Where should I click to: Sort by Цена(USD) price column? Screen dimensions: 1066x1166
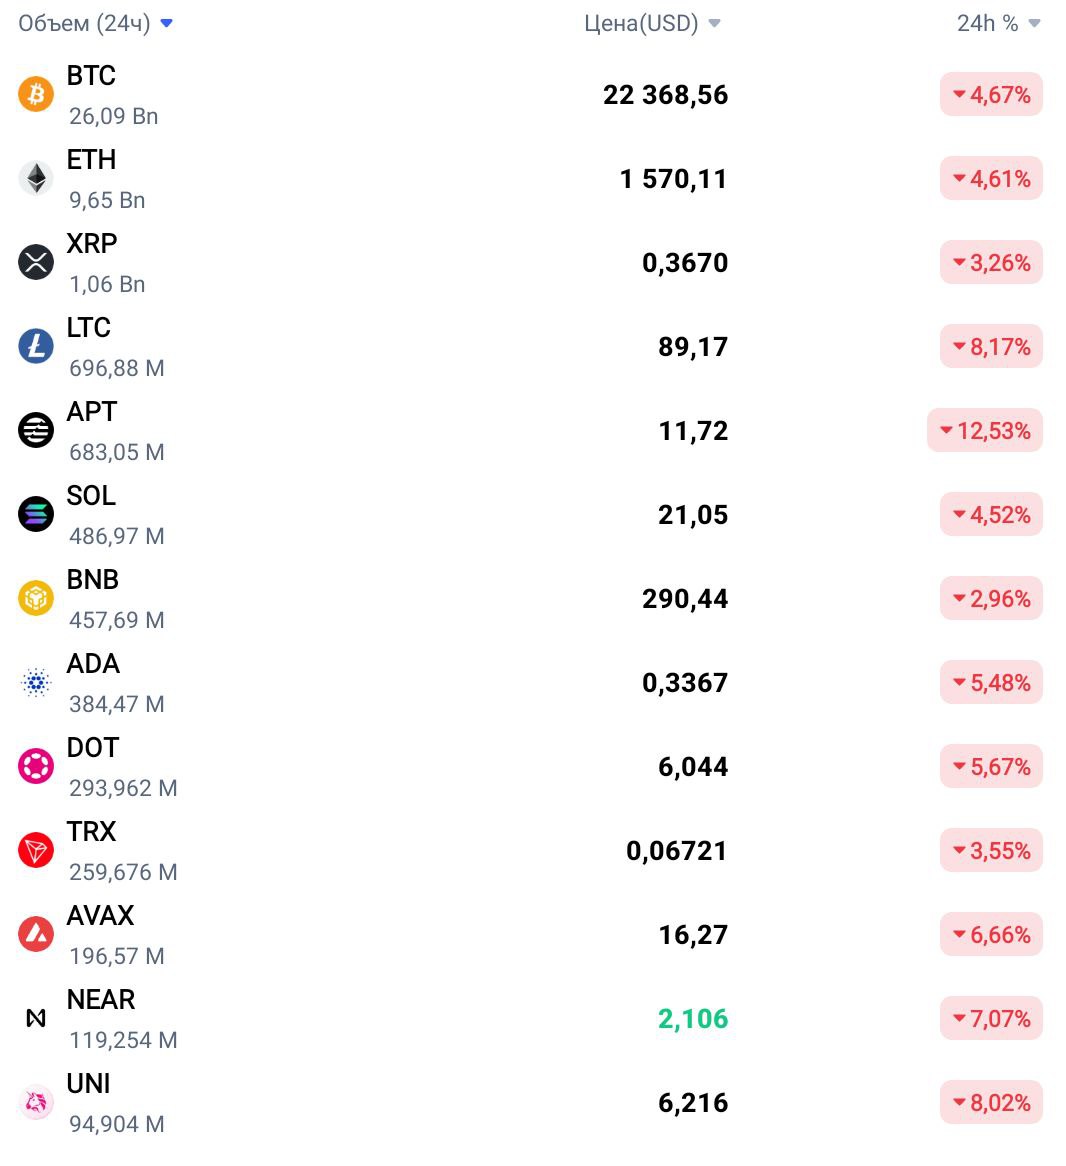click(x=652, y=24)
